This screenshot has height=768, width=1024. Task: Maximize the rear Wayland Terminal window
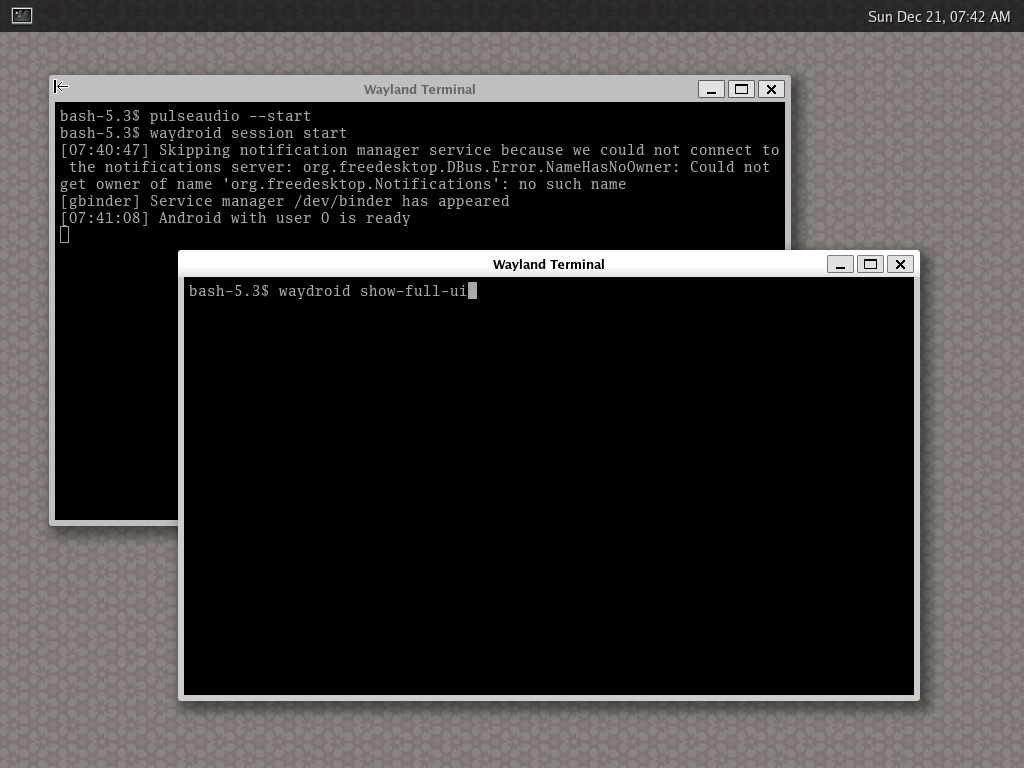point(741,89)
